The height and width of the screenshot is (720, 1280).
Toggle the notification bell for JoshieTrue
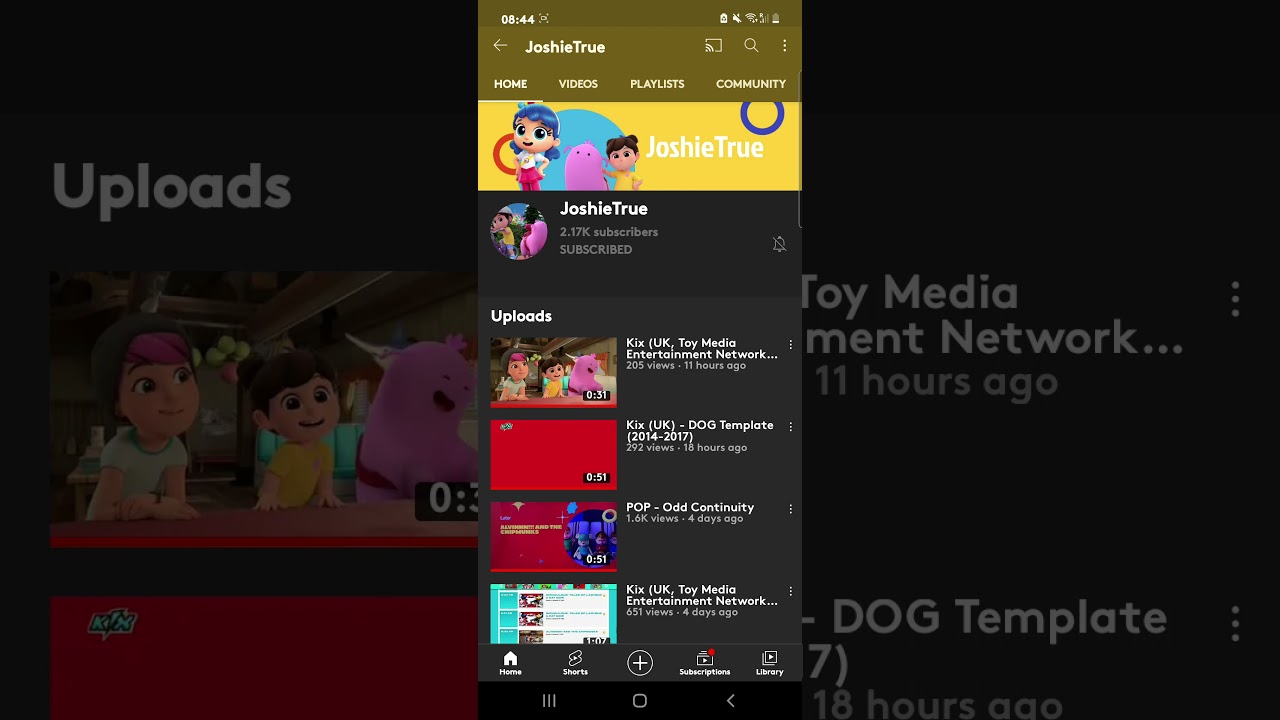click(x=779, y=244)
